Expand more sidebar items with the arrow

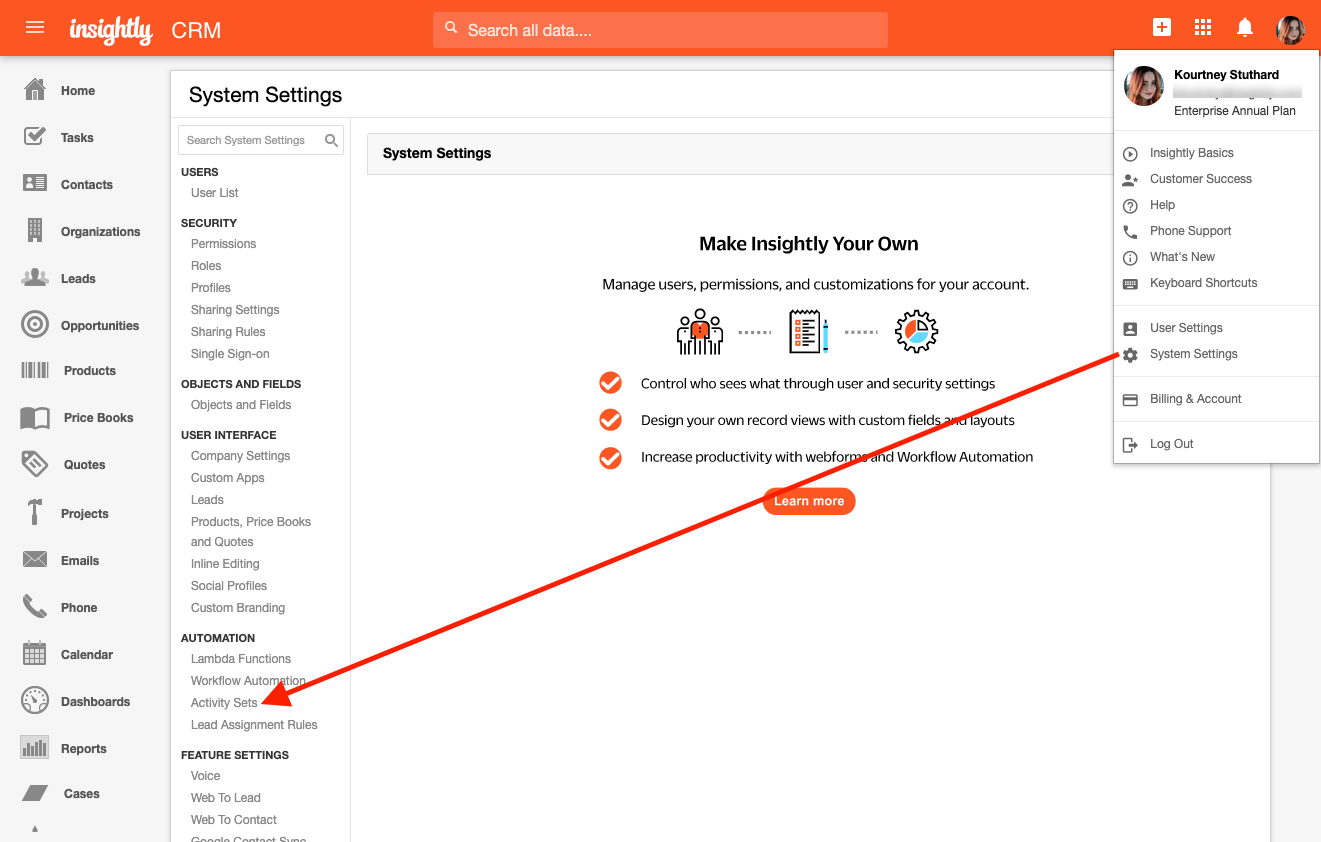click(x=35, y=828)
